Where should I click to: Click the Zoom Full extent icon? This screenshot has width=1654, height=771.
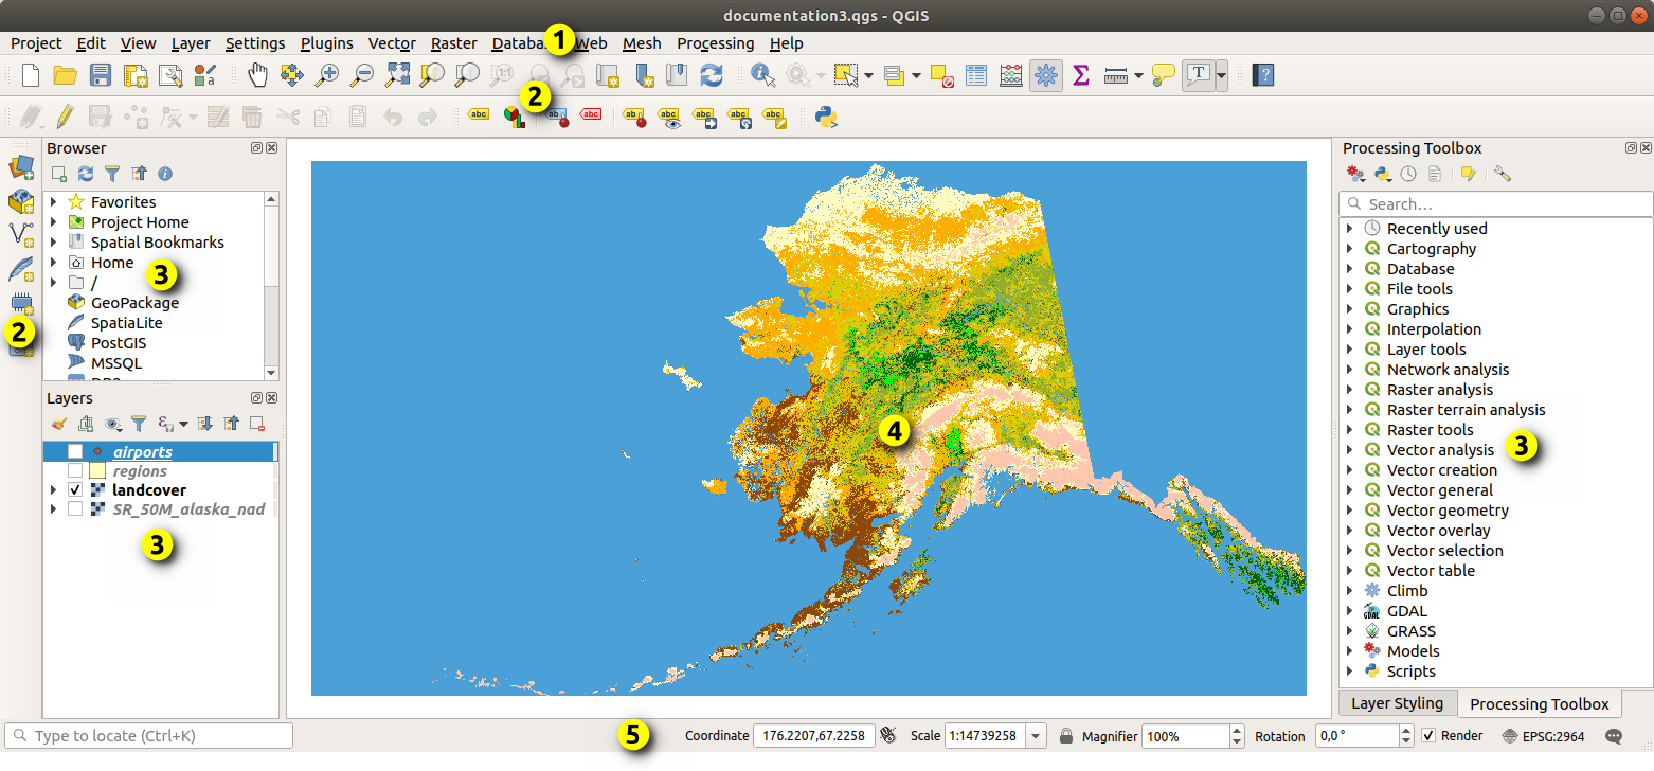398,75
